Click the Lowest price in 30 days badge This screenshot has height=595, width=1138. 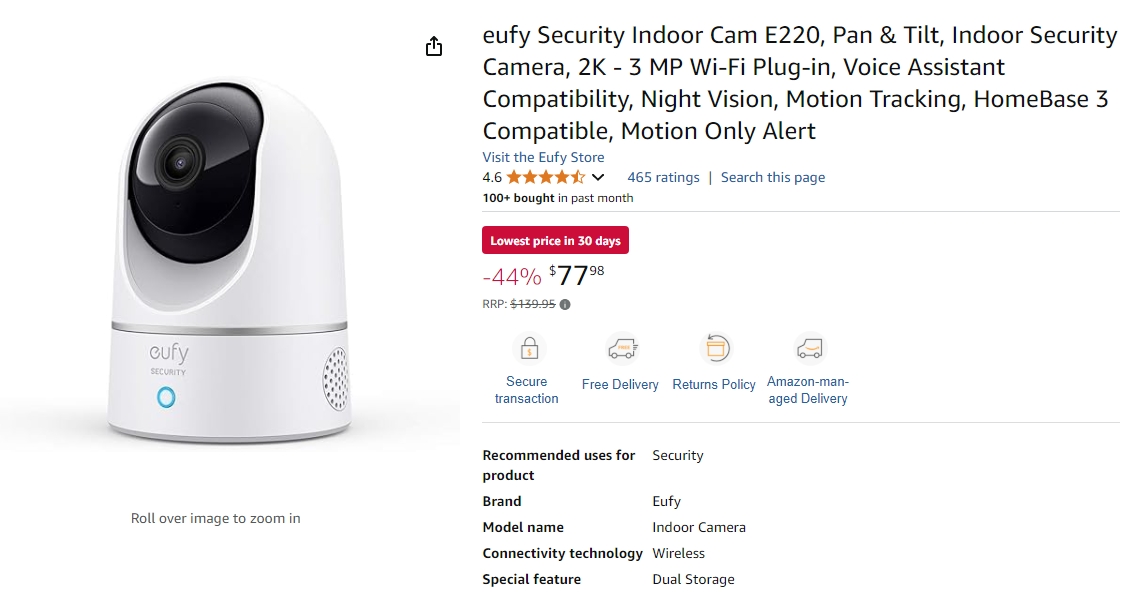(555, 240)
